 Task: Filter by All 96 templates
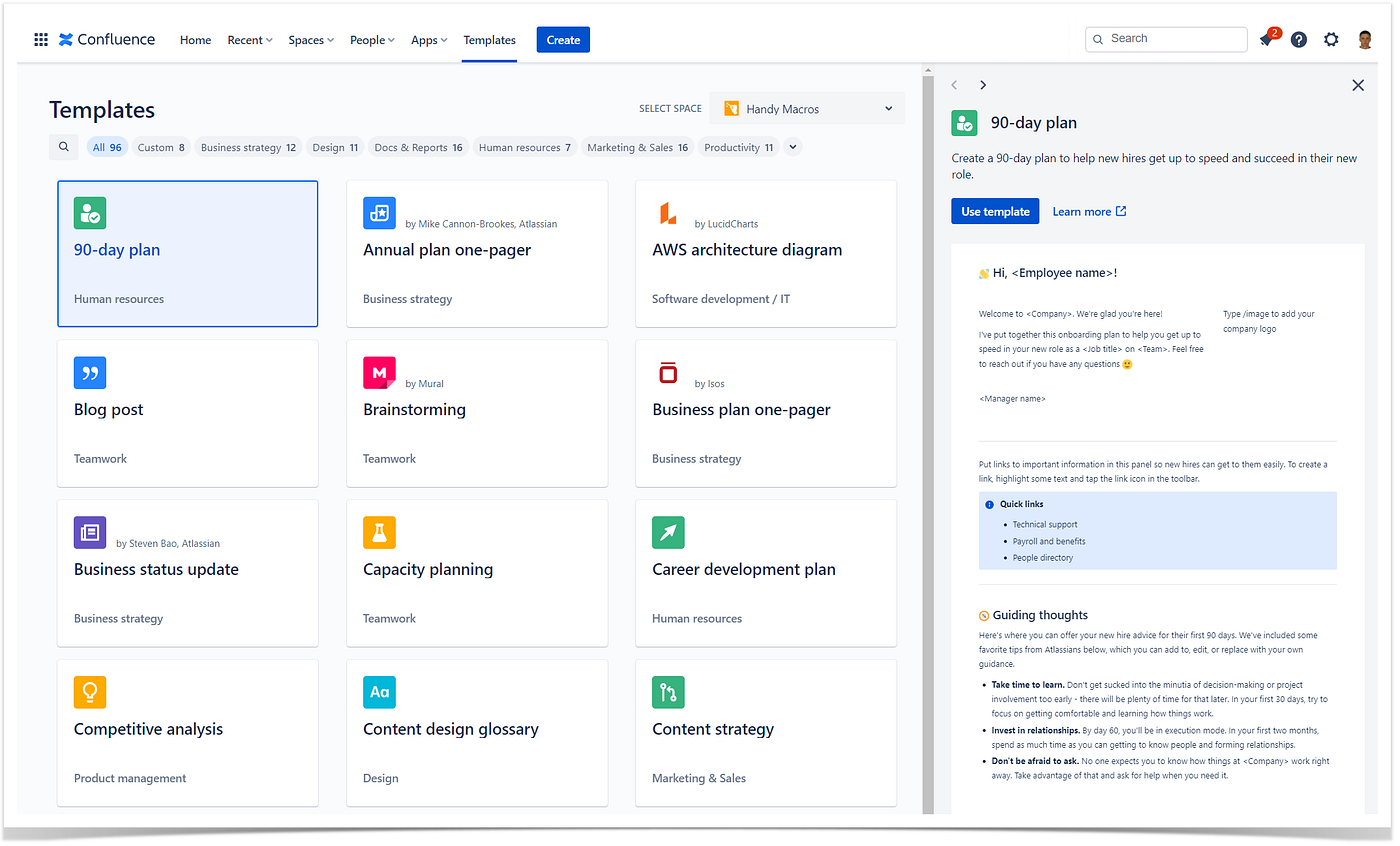point(107,147)
